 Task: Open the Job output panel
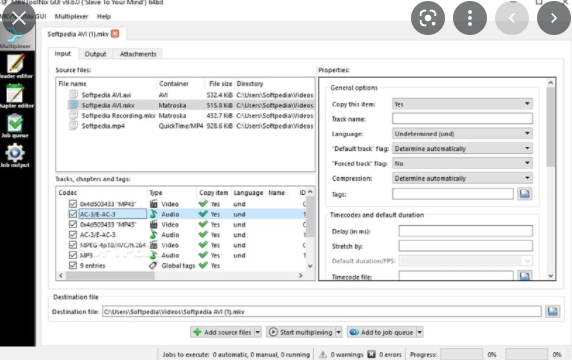coord(15,155)
